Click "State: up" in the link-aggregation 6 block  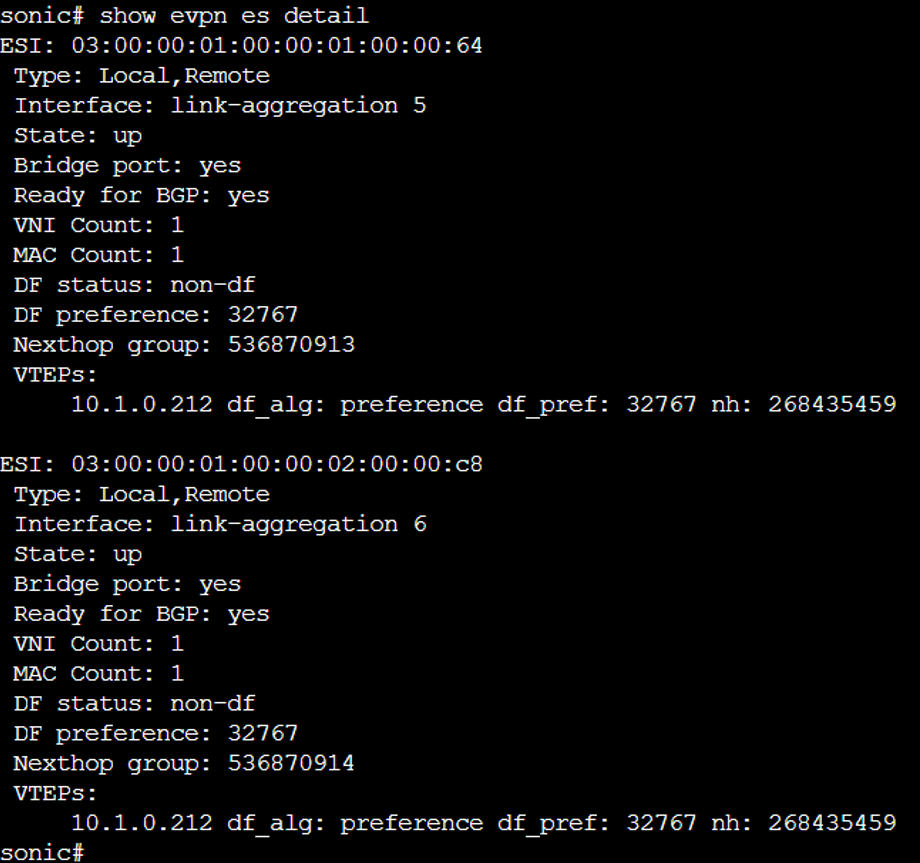78,554
